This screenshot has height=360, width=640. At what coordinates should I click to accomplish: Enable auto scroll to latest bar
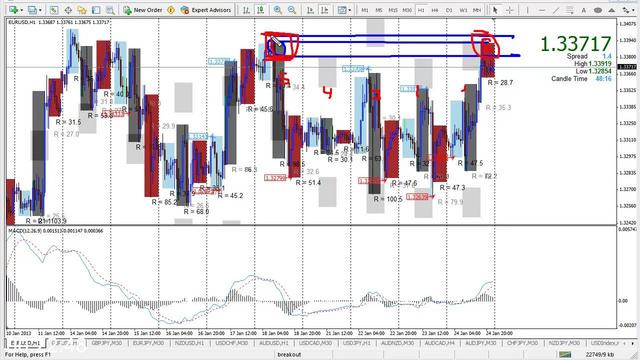310,10
